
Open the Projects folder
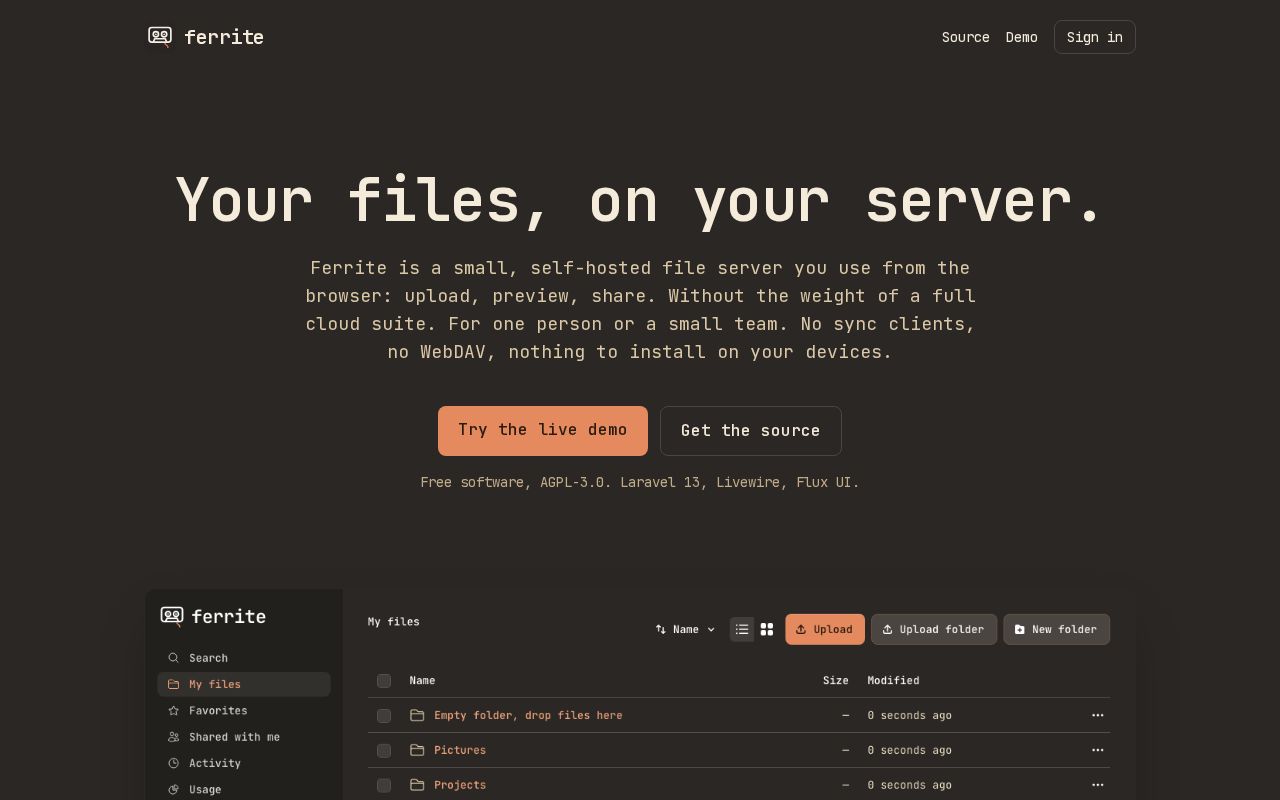click(460, 785)
